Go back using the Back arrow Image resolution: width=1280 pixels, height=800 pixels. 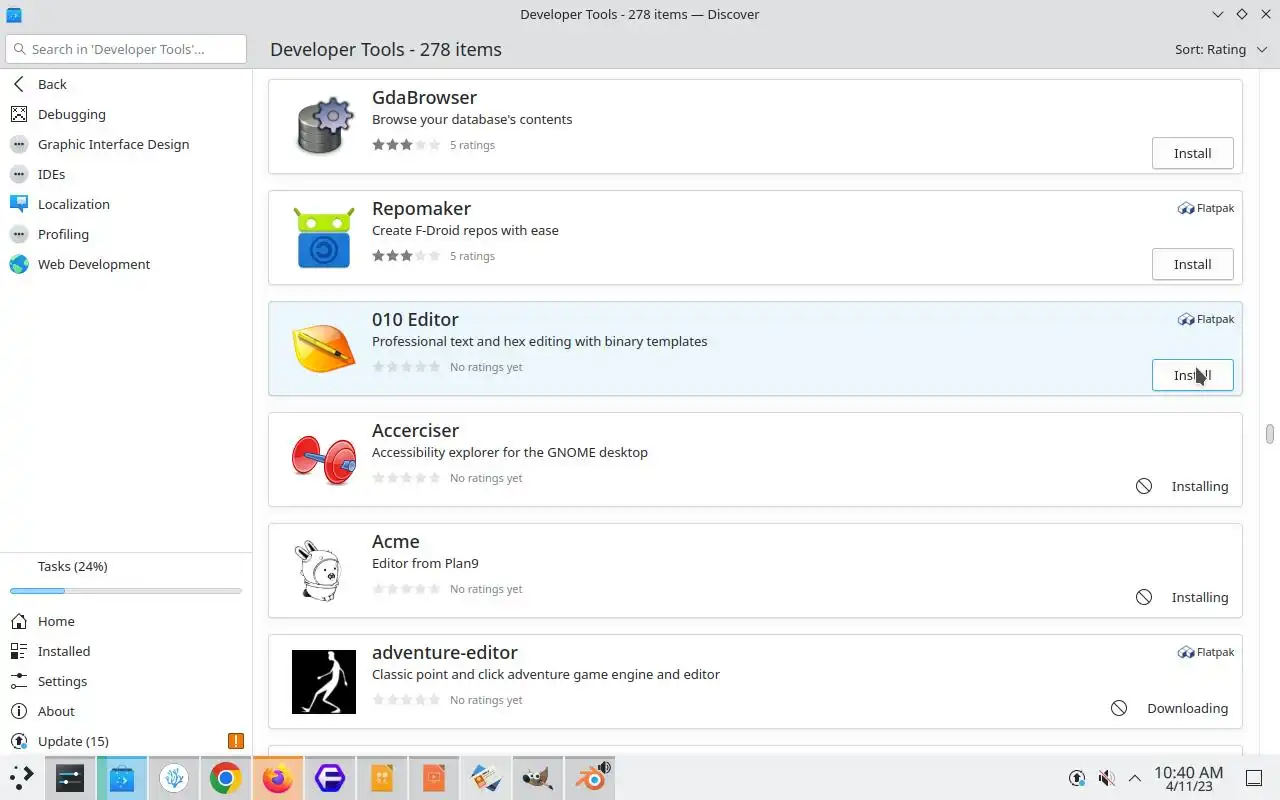[126, 84]
